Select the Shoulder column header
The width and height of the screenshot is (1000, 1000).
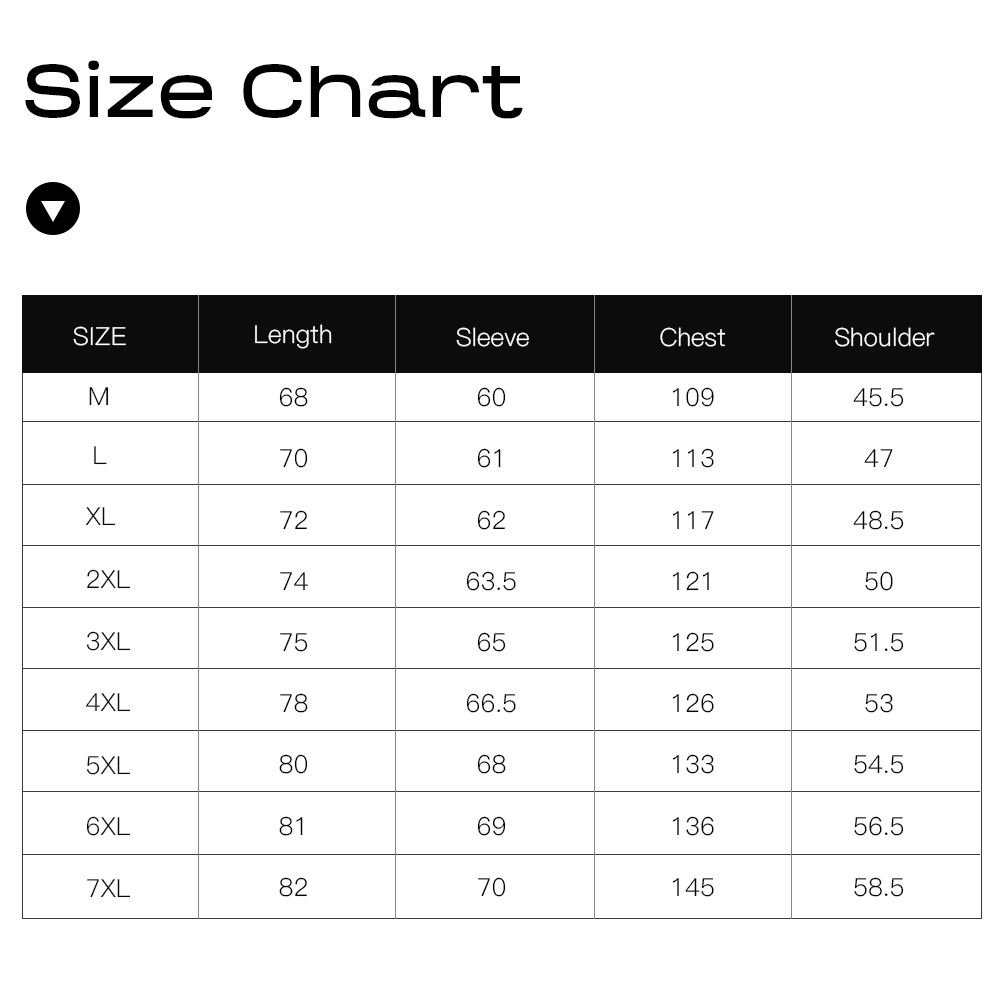click(884, 338)
